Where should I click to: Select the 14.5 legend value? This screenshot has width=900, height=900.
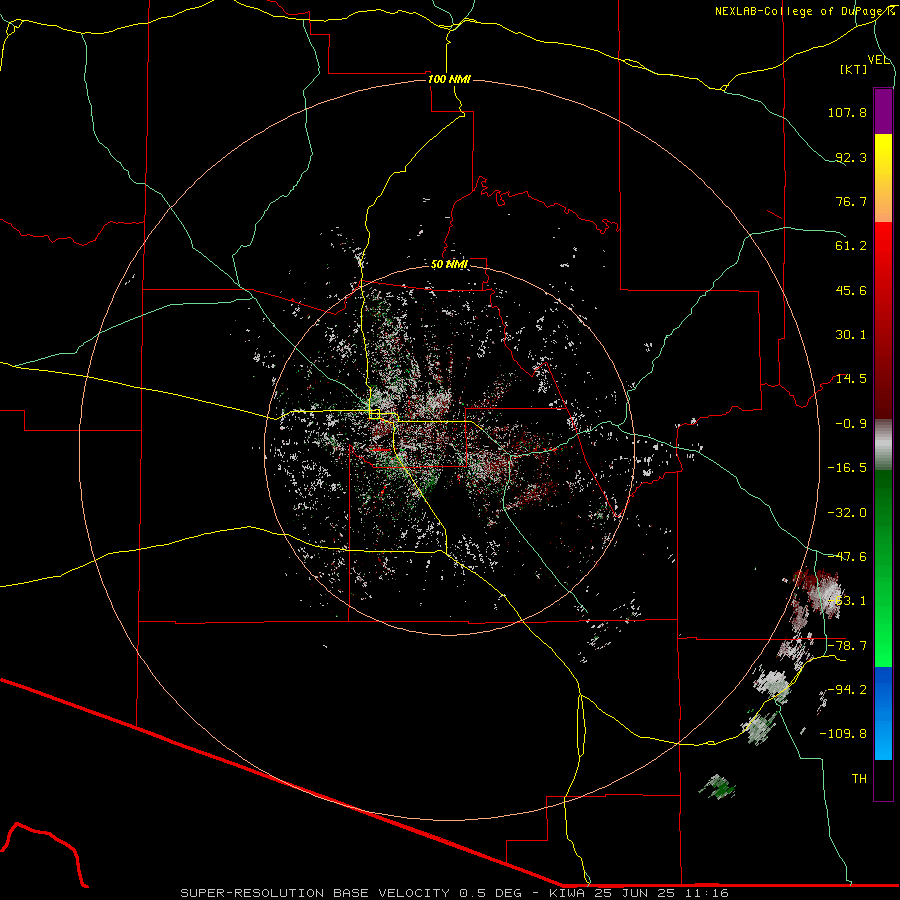[x=851, y=379]
